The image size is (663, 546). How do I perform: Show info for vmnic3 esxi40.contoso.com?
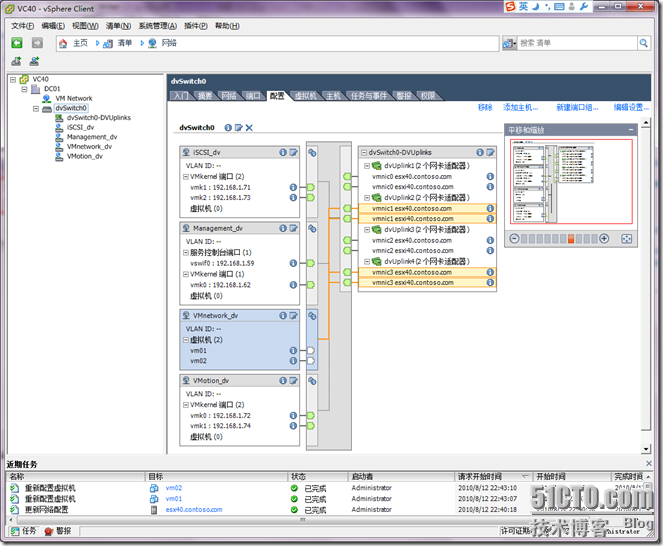[x=490, y=282]
